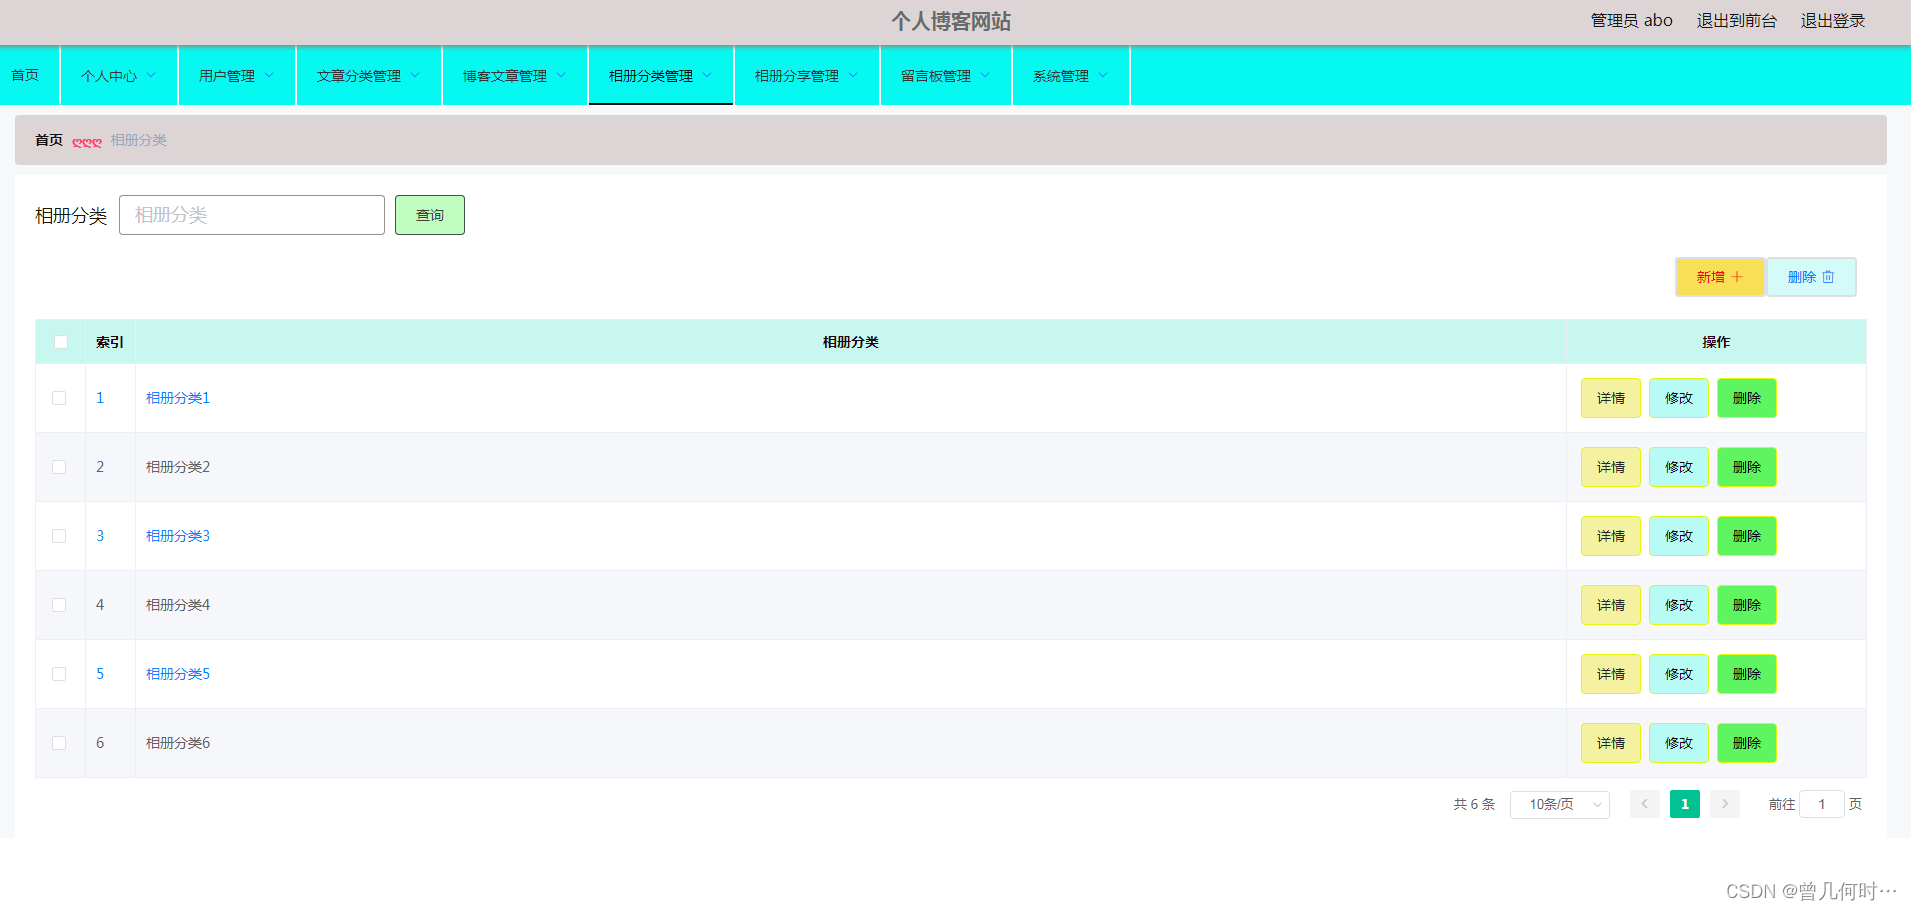Expand the 博客文章管理 menu chevron
The image size is (1911, 910).
(x=561, y=75)
